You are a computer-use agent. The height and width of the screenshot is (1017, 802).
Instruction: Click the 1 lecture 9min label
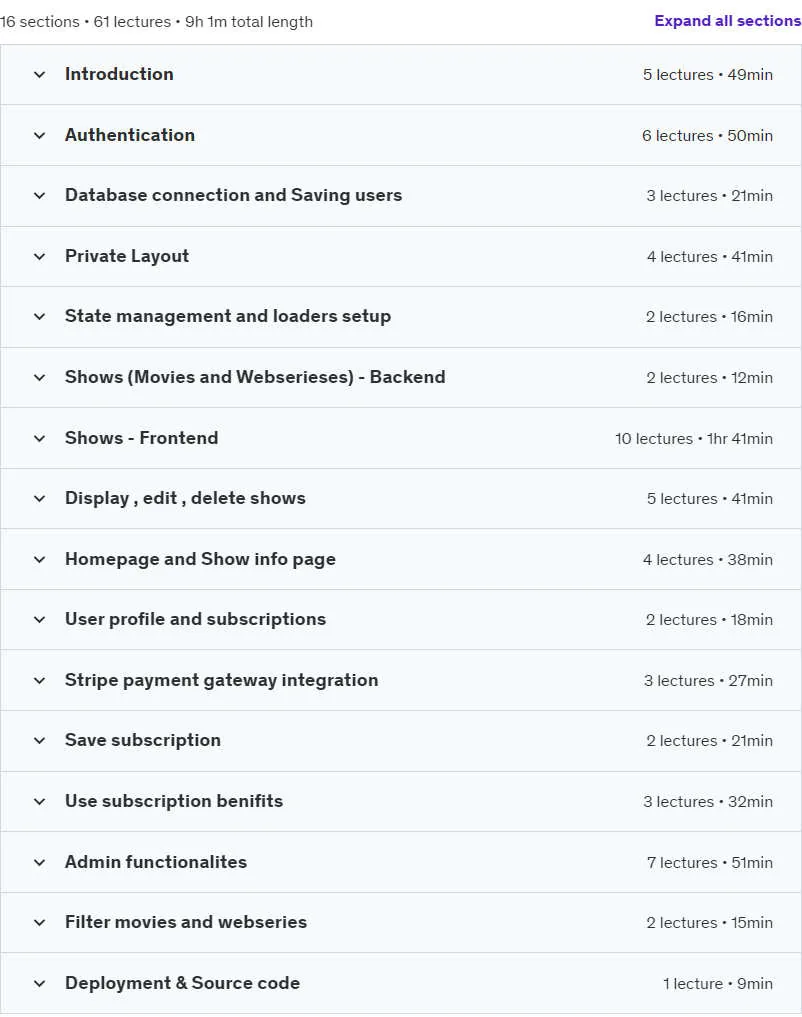click(x=718, y=984)
